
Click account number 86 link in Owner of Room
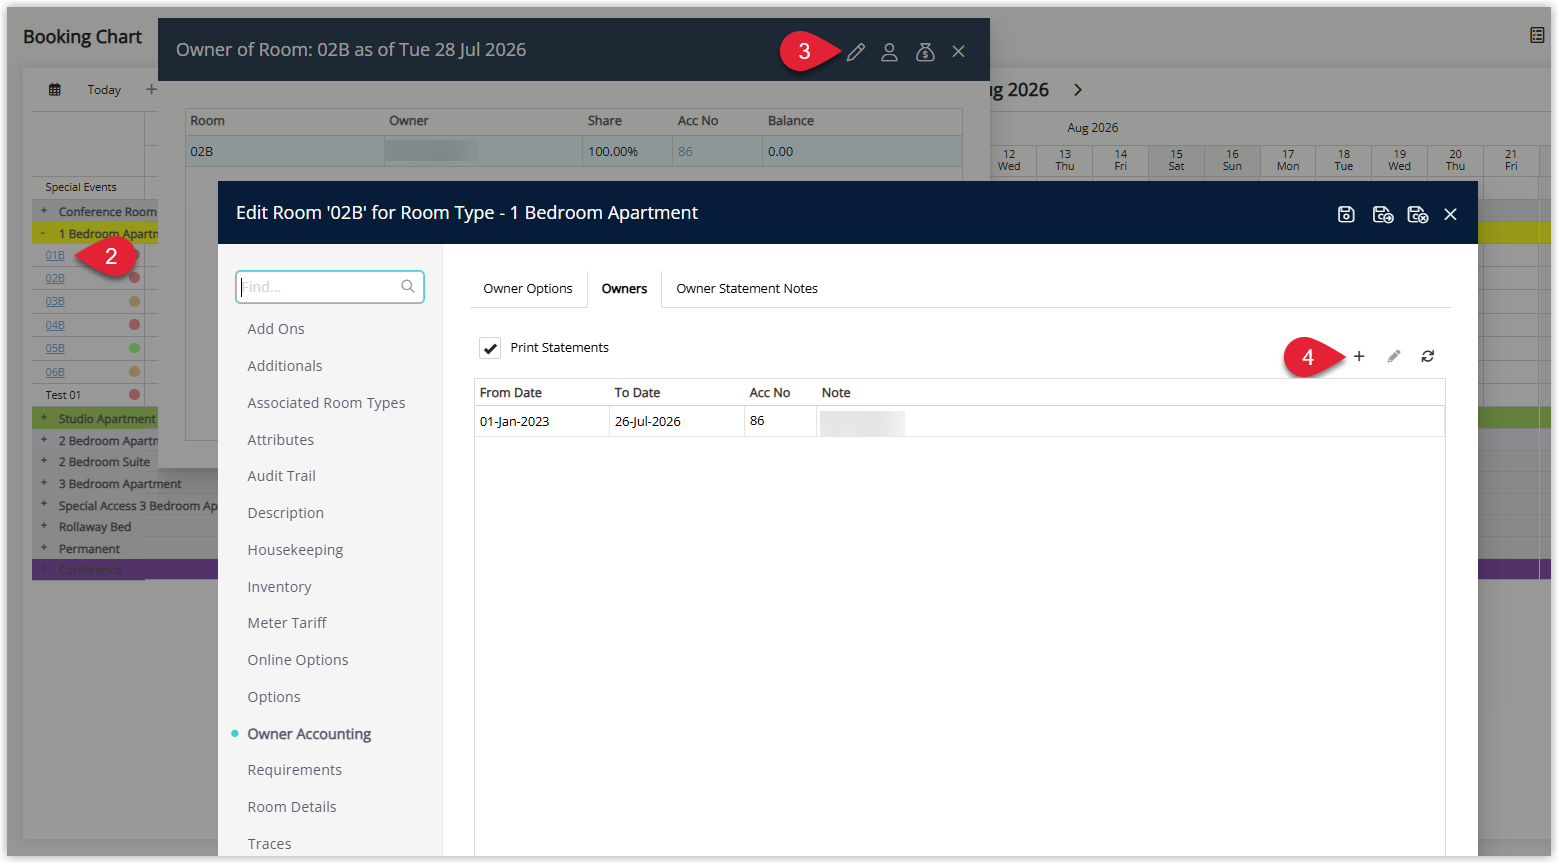click(x=685, y=152)
